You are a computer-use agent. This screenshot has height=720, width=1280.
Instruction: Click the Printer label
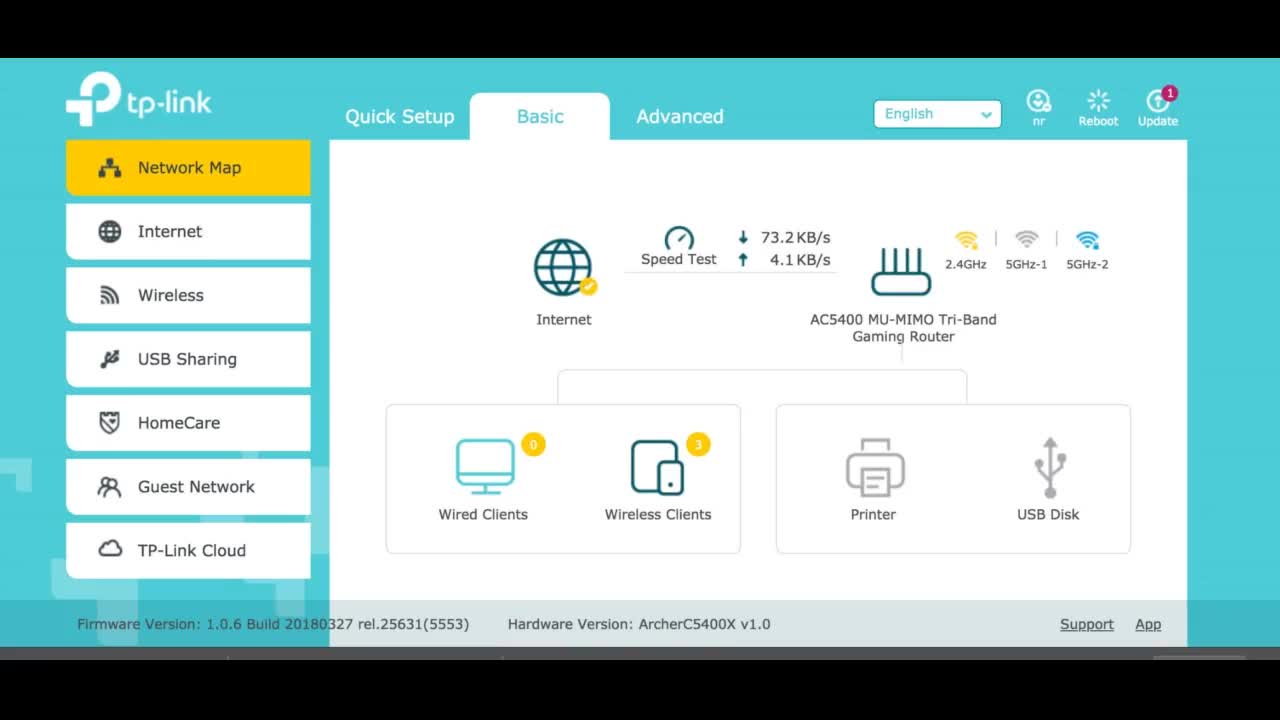(x=873, y=515)
